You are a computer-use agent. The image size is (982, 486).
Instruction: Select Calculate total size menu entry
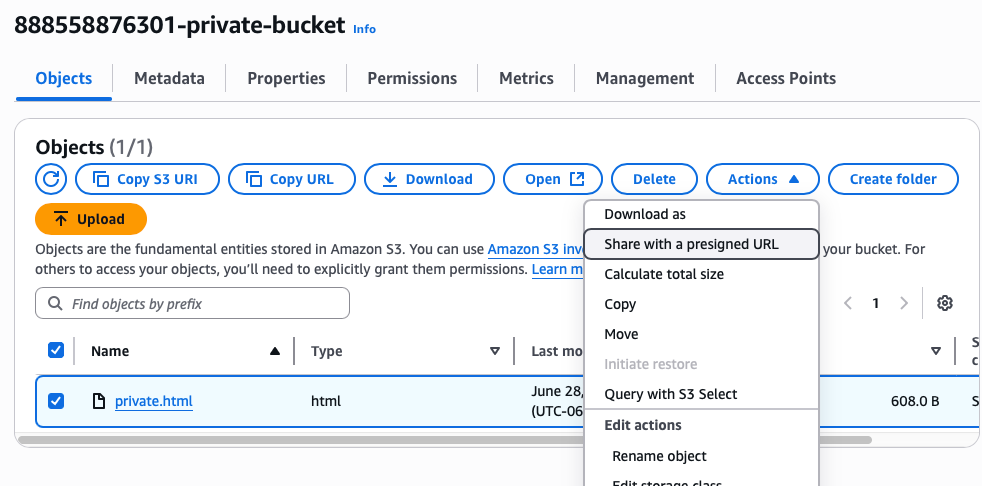point(664,274)
